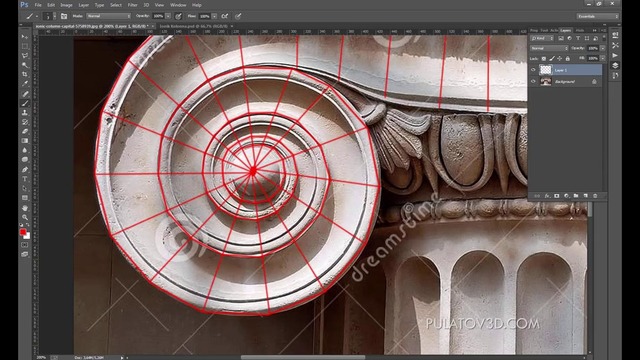This screenshot has width=640, height=360.
Task: Toggle pressure for size button
Action: pyautogui.click(x=238, y=16)
